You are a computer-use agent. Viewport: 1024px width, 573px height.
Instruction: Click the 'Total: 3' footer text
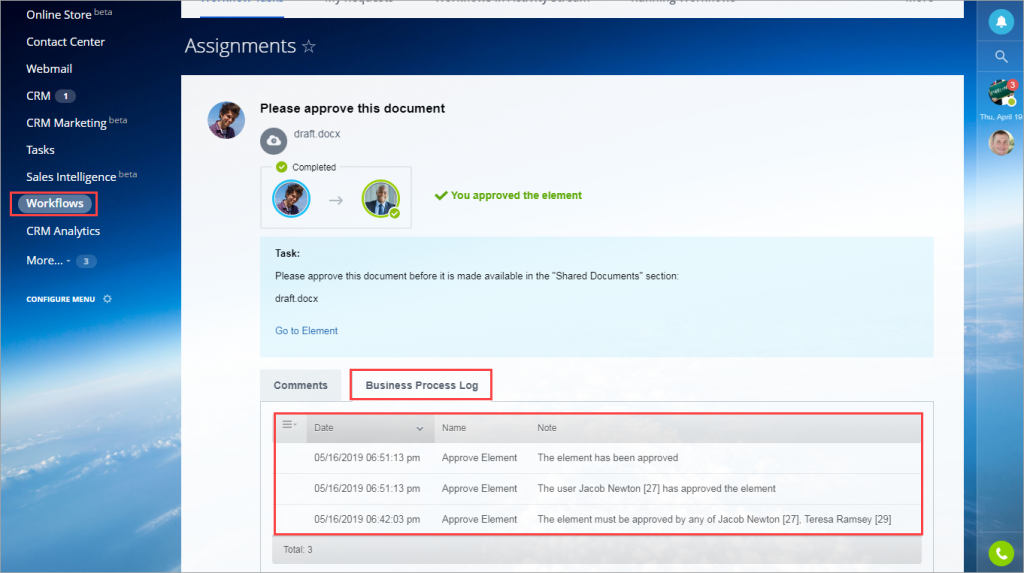tap(298, 549)
